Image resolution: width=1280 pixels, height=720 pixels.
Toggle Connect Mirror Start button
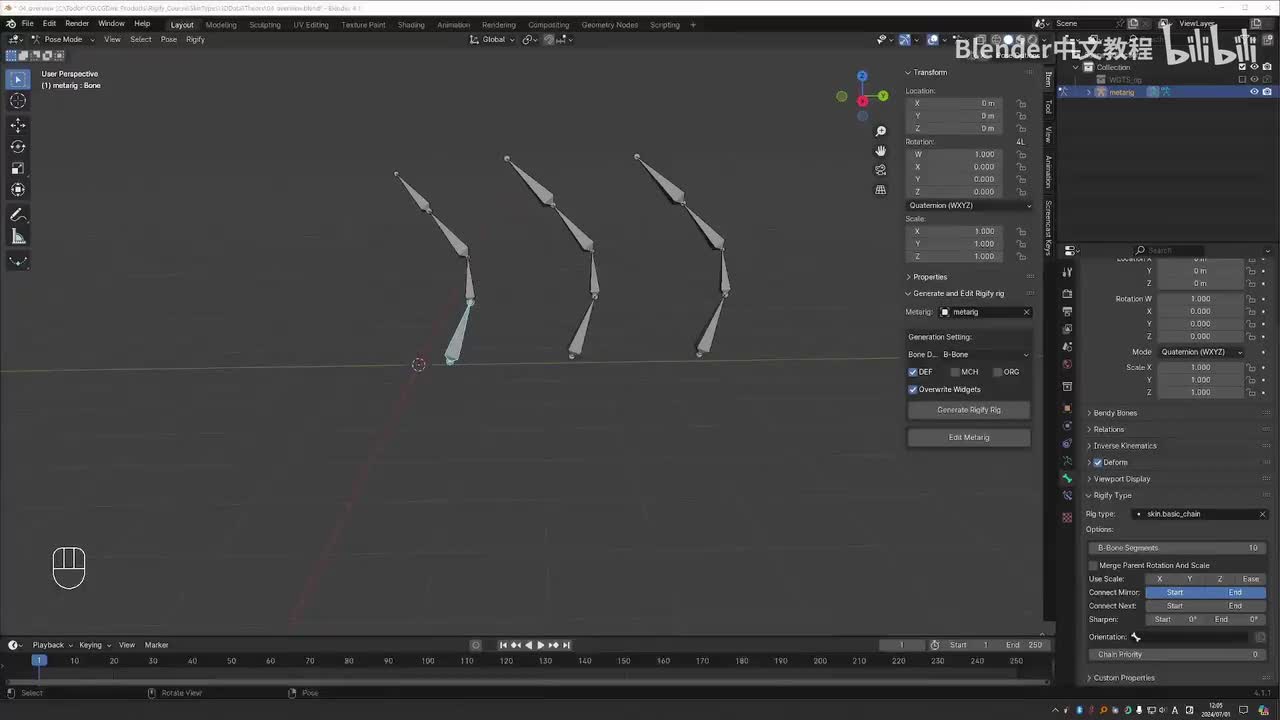pos(1175,592)
